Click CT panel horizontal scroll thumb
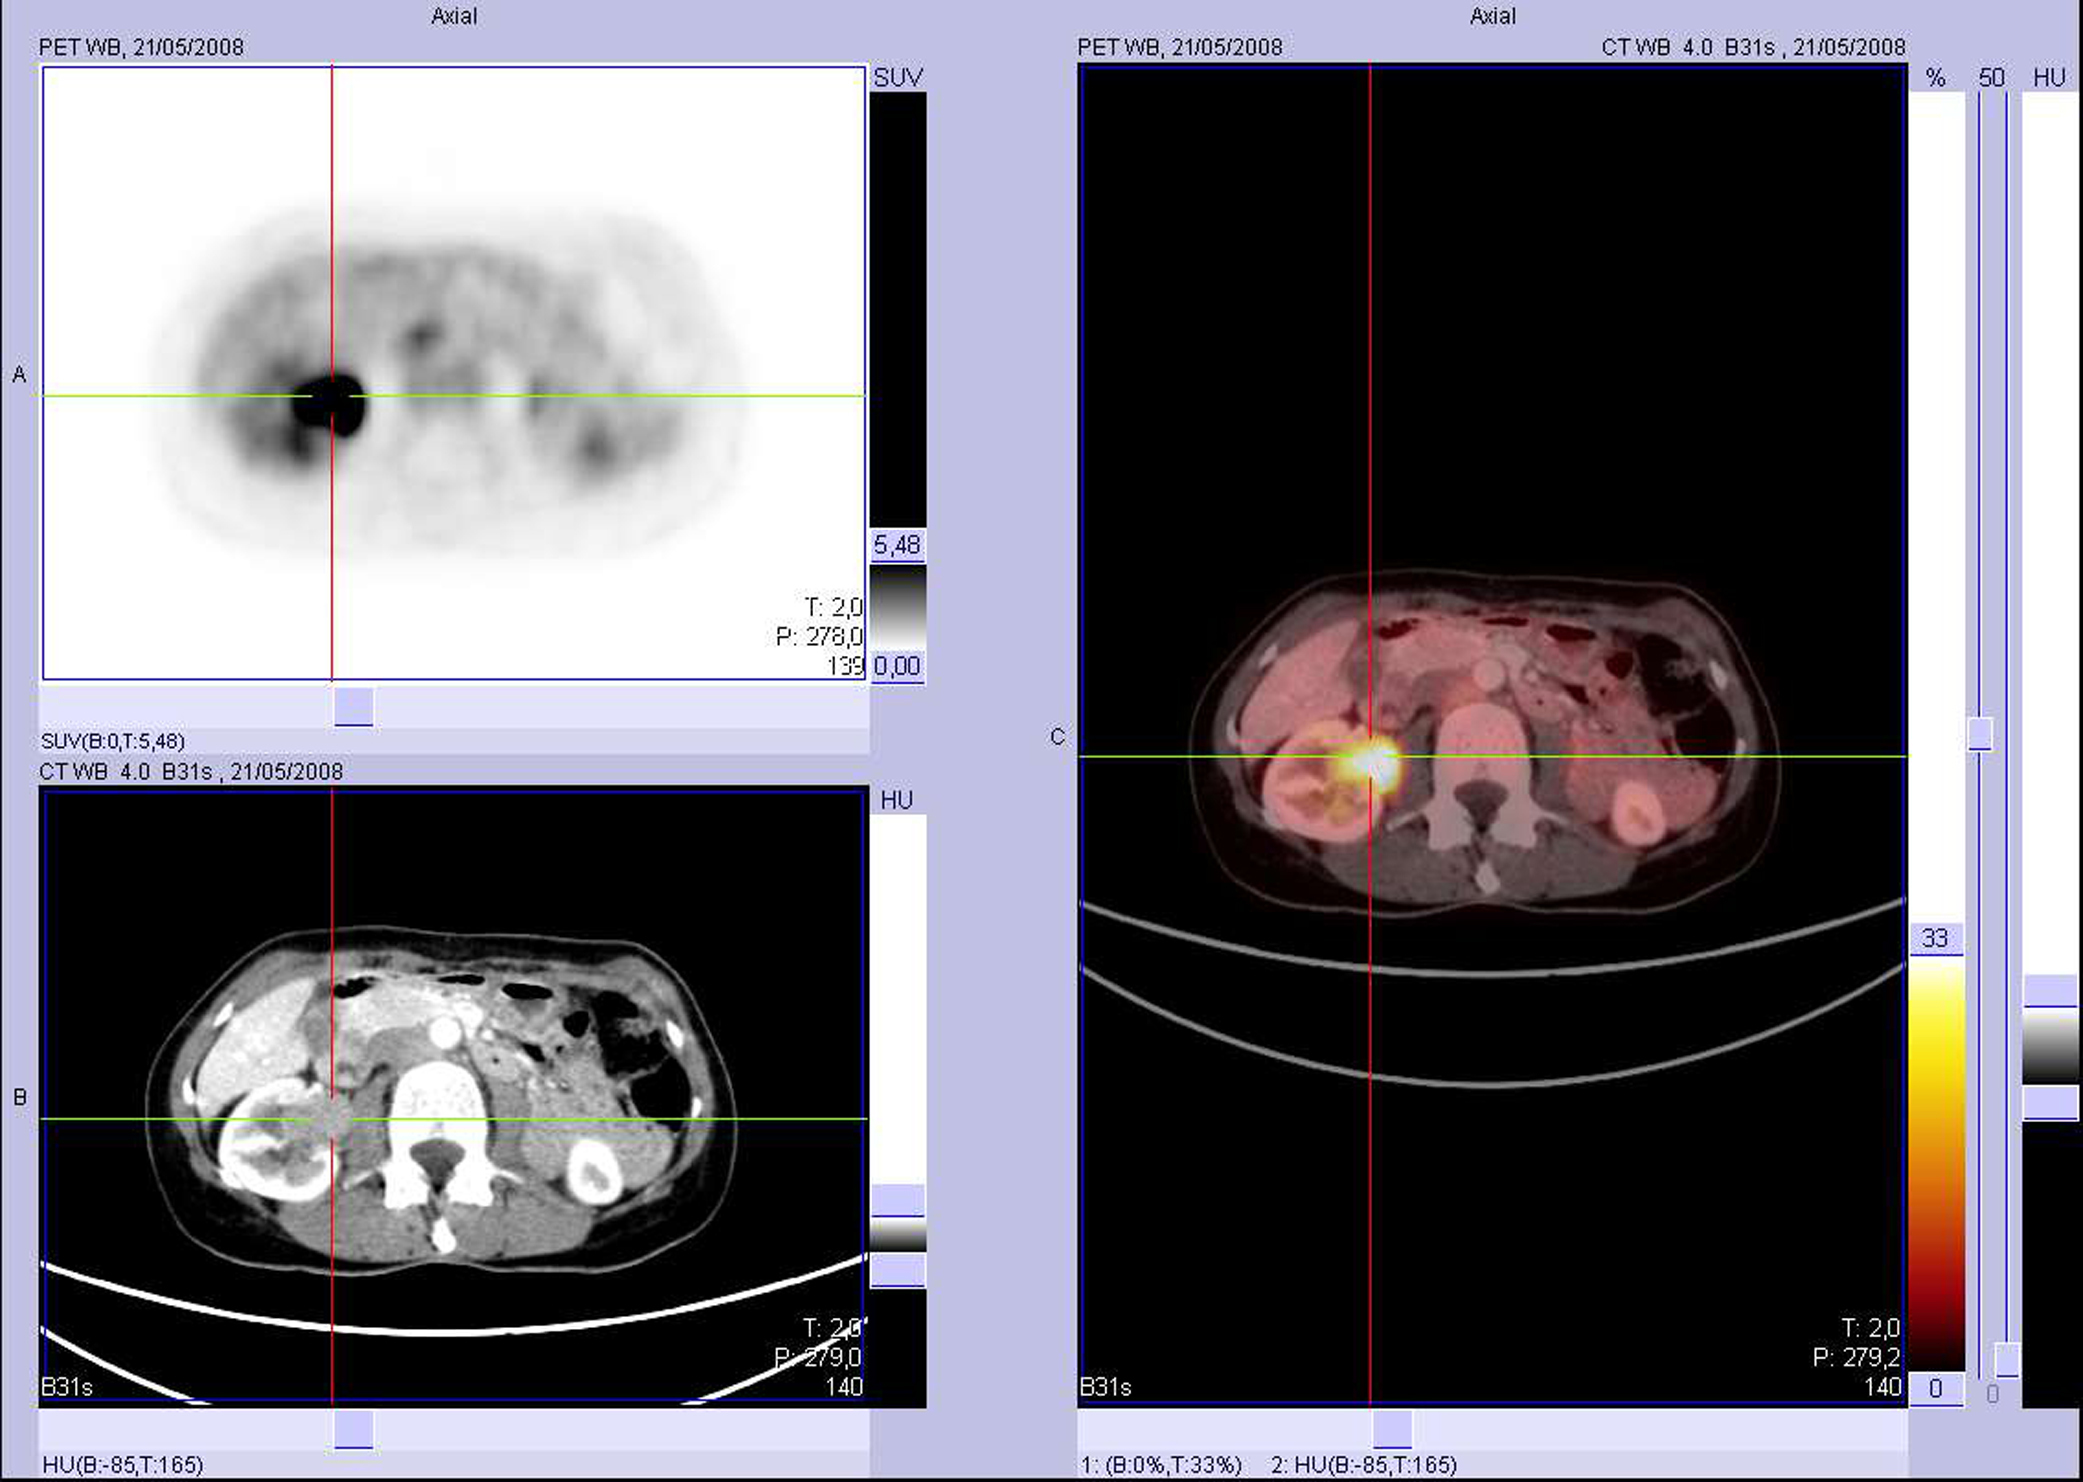The height and width of the screenshot is (1482, 2083). [x=353, y=1429]
